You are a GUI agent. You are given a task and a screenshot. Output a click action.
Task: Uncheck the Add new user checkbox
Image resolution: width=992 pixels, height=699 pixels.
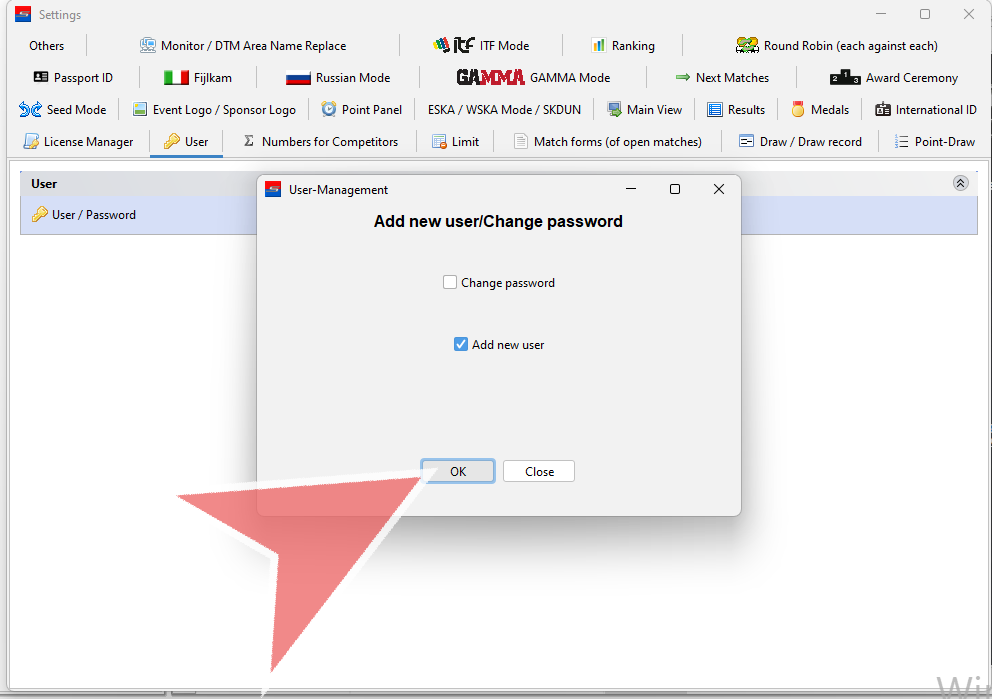pos(461,344)
